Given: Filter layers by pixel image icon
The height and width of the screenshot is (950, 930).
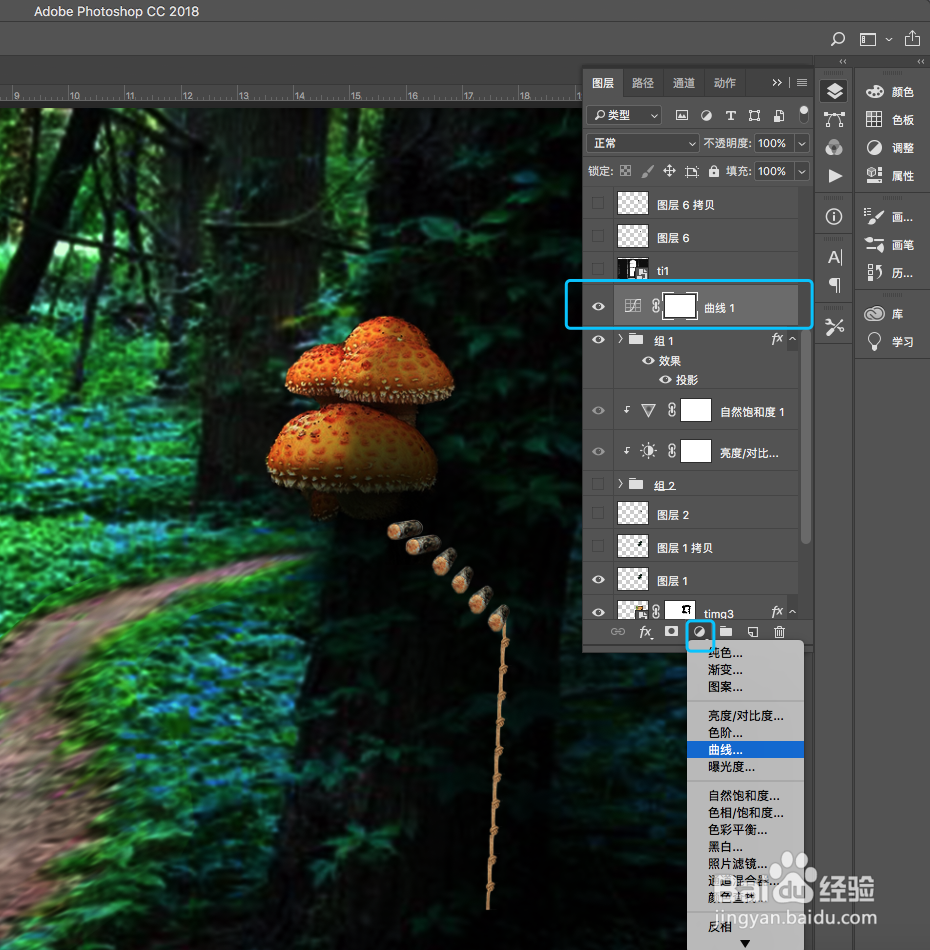Looking at the screenshot, I should [x=682, y=115].
